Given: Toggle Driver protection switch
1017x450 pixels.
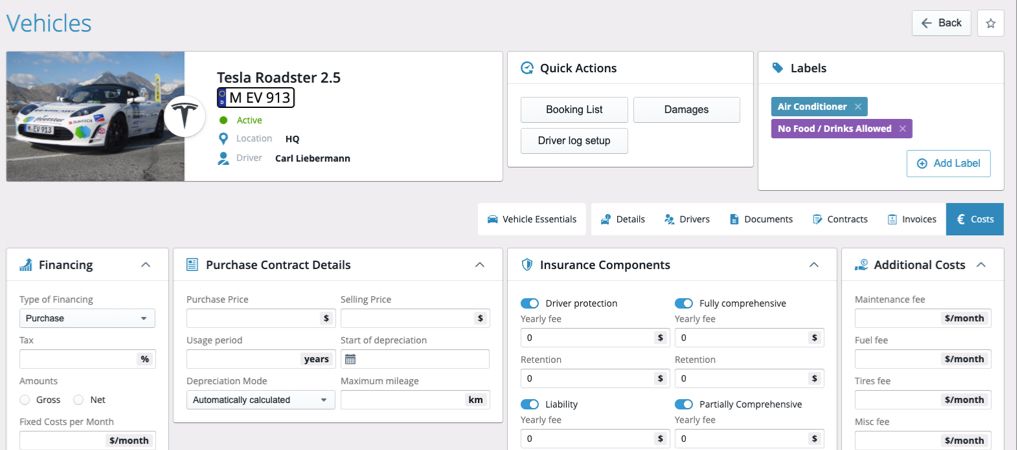Looking at the screenshot, I should 530,303.
